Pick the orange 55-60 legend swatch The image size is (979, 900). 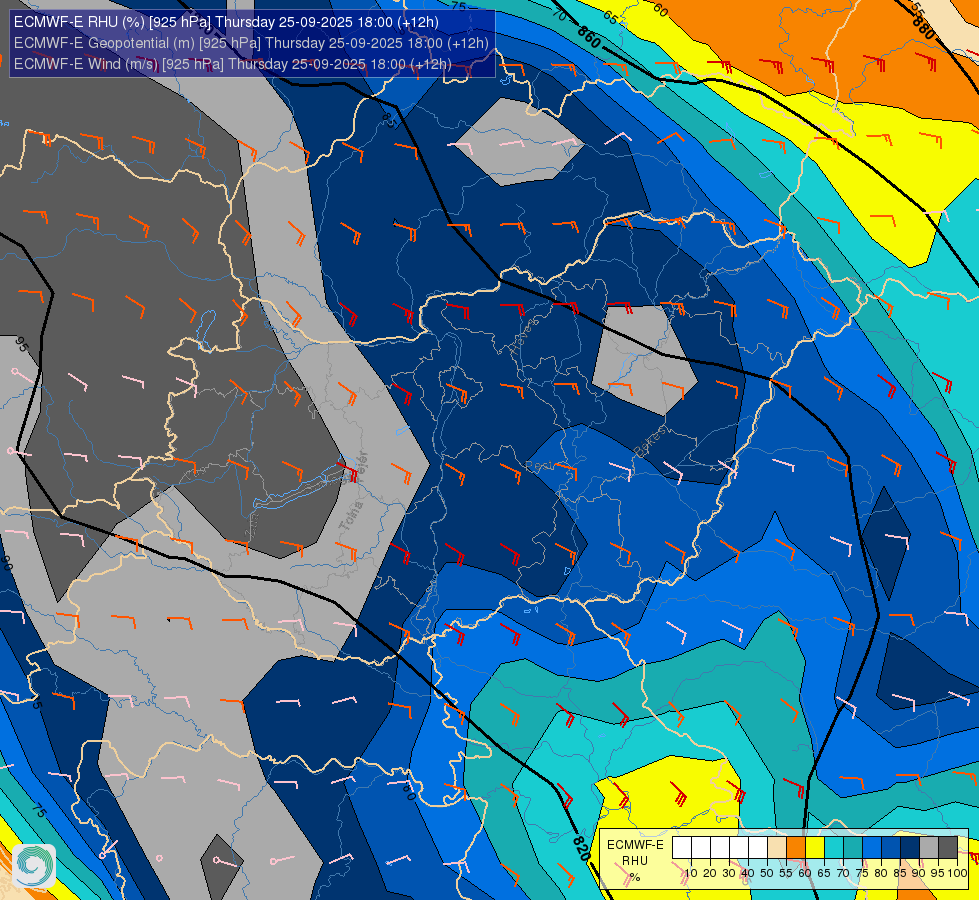[x=795, y=847]
